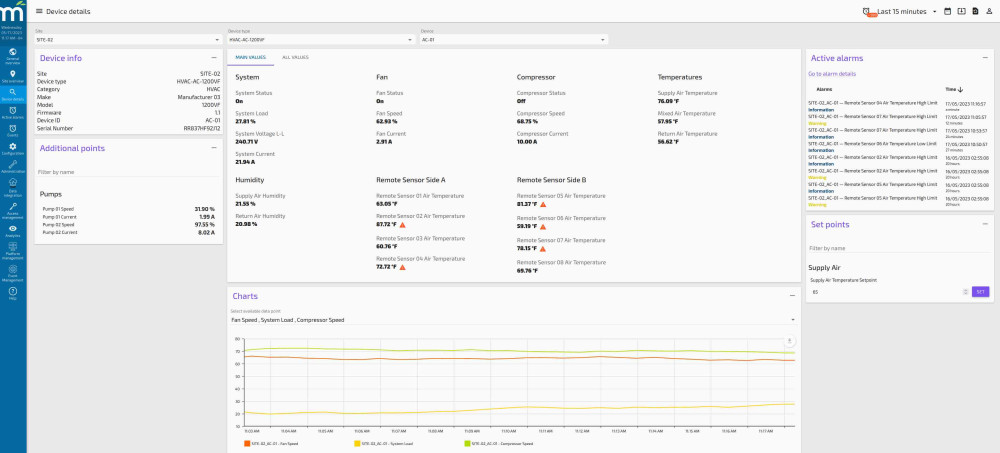Image resolution: width=1000 pixels, height=453 pixels.
Task: Open General overview in the sidebar
Action: [12, 54]
